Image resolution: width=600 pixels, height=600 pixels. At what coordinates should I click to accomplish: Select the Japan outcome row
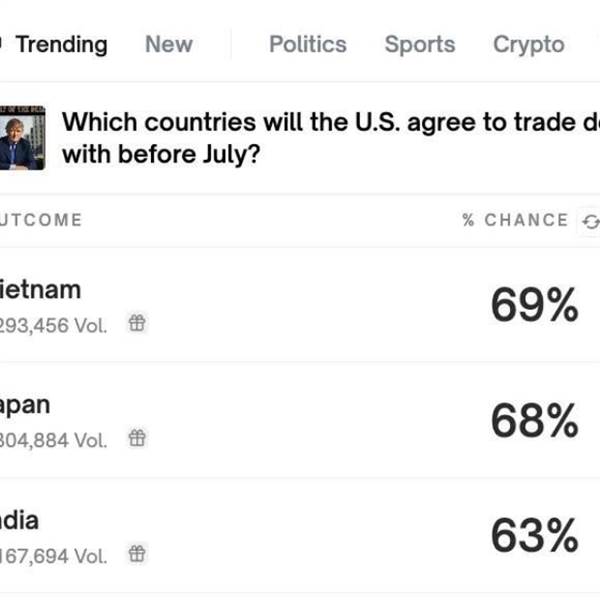[300, 420]
